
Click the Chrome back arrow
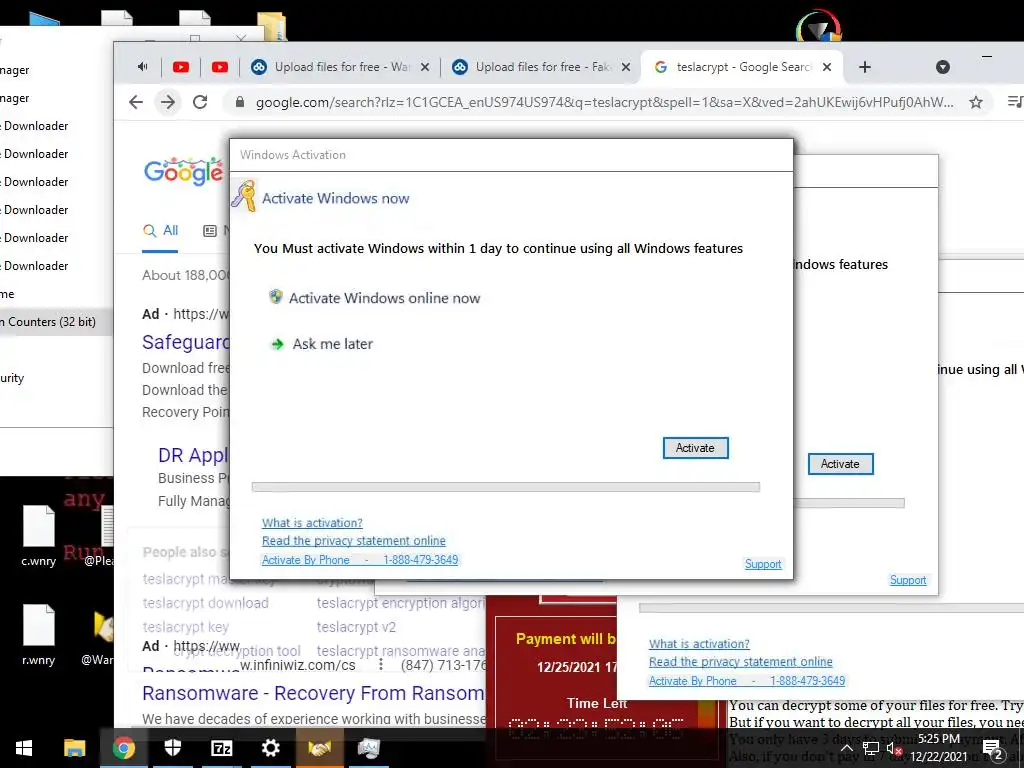136,102
